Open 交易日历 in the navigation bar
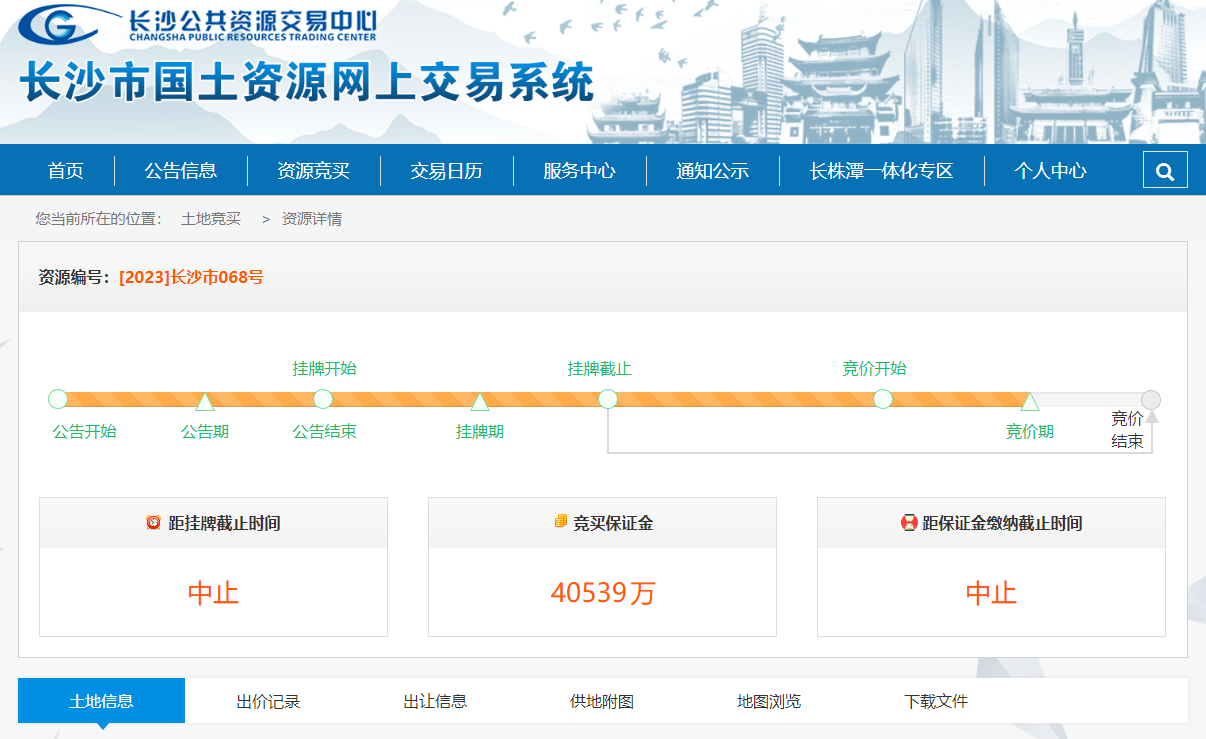The width and height of the screenshot is (1206, 739). click(x=447, y=171)
